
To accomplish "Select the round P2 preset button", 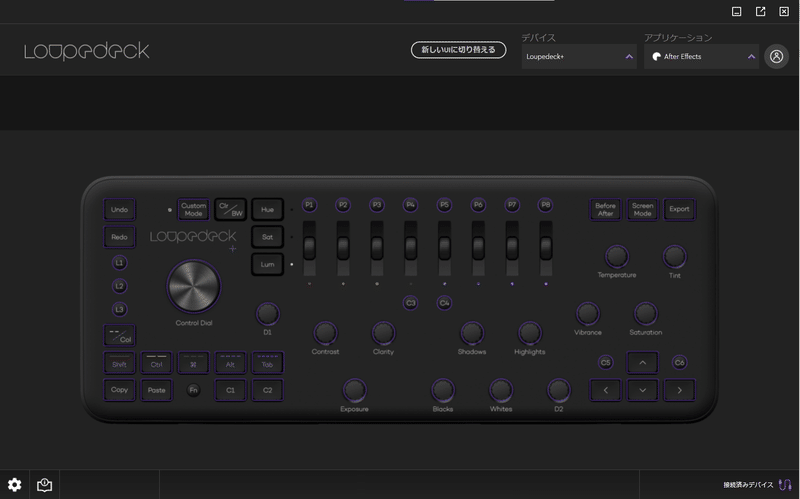I will [343, 205].
